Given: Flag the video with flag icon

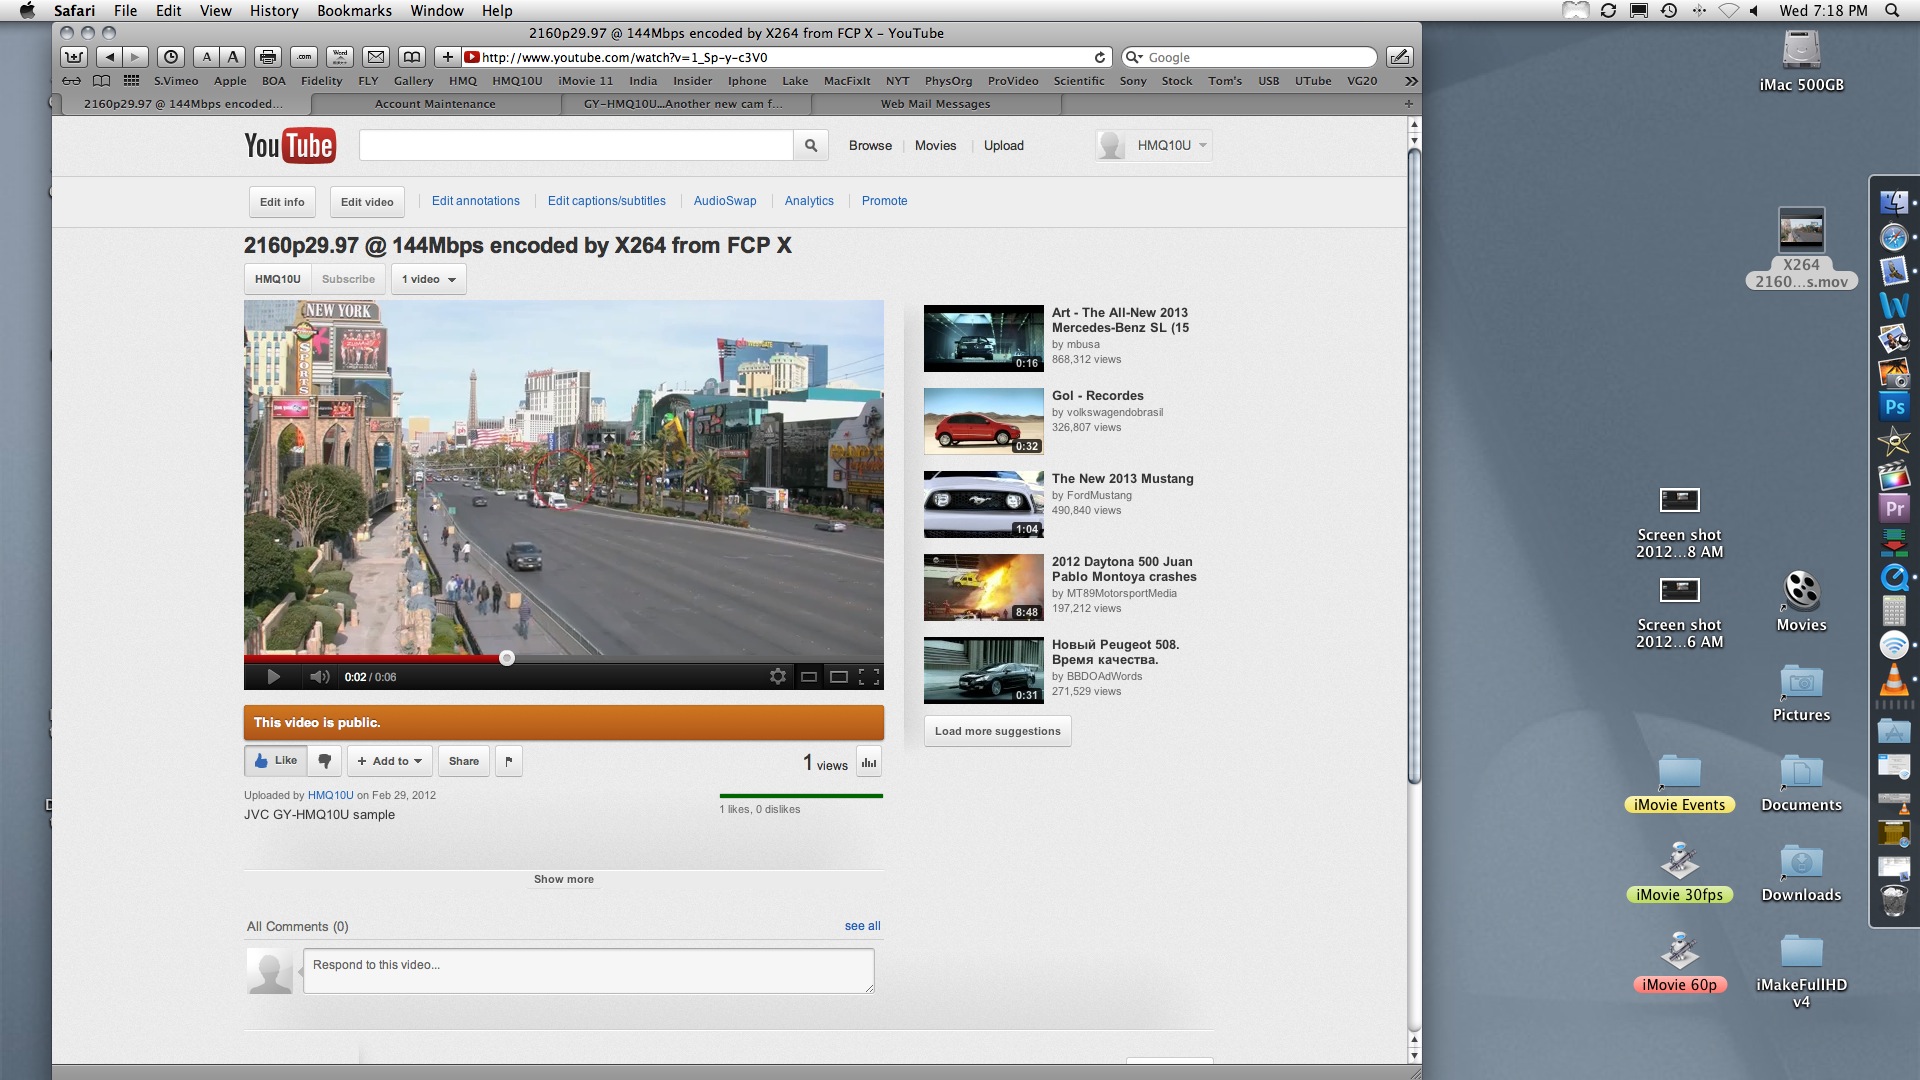Looking at the screenshot, I should 509,761.
